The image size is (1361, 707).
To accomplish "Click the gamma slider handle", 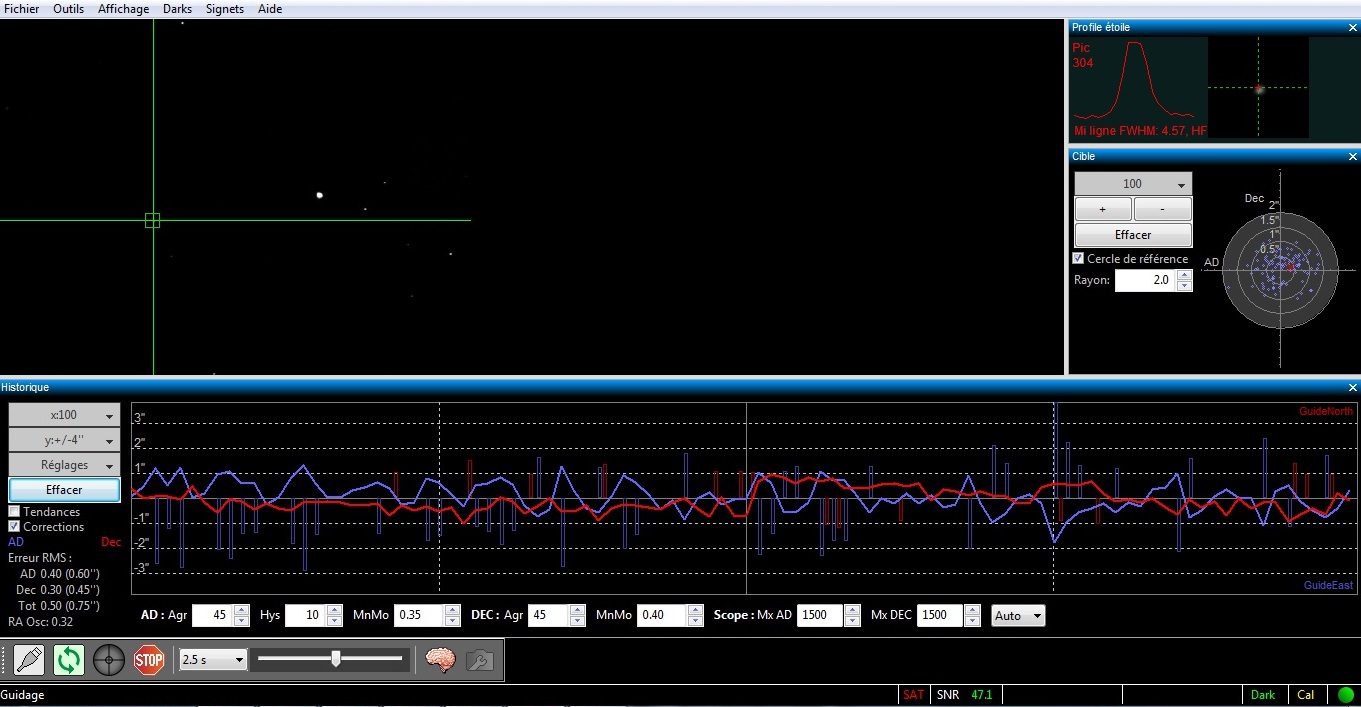I will (336, 658).
